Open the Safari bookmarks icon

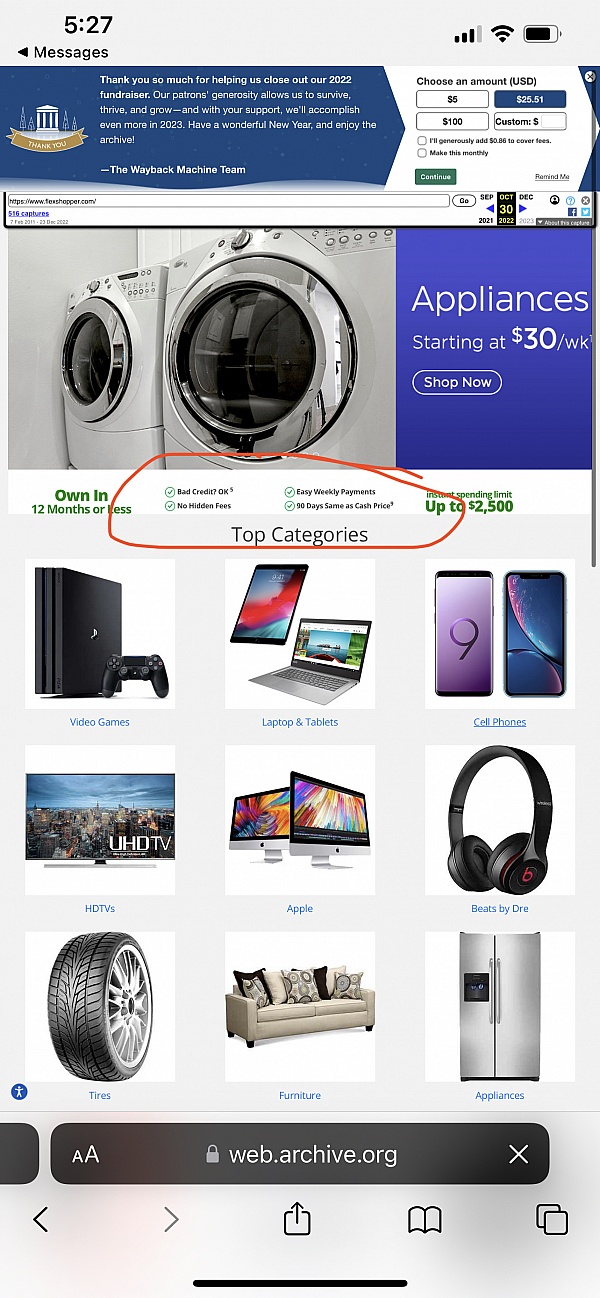pos(425,1219)
